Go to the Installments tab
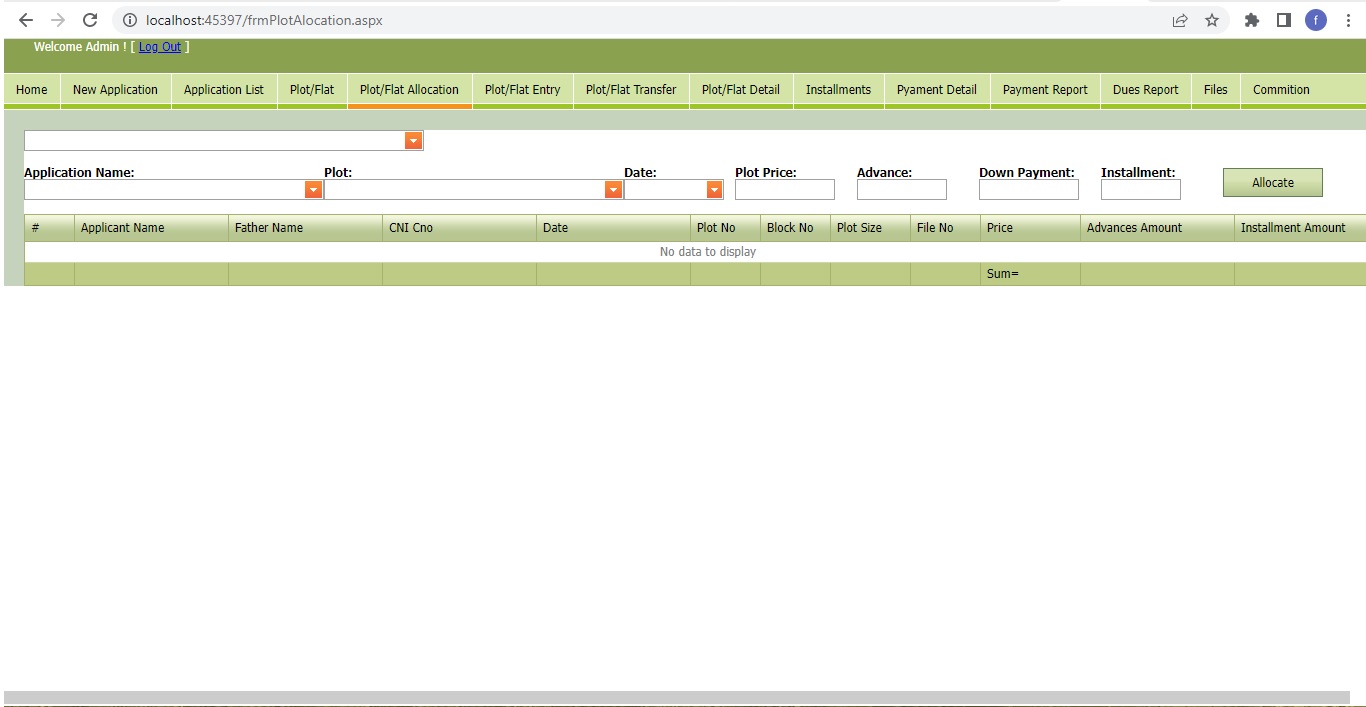1366x707 pixels. [x=838, y=90]
